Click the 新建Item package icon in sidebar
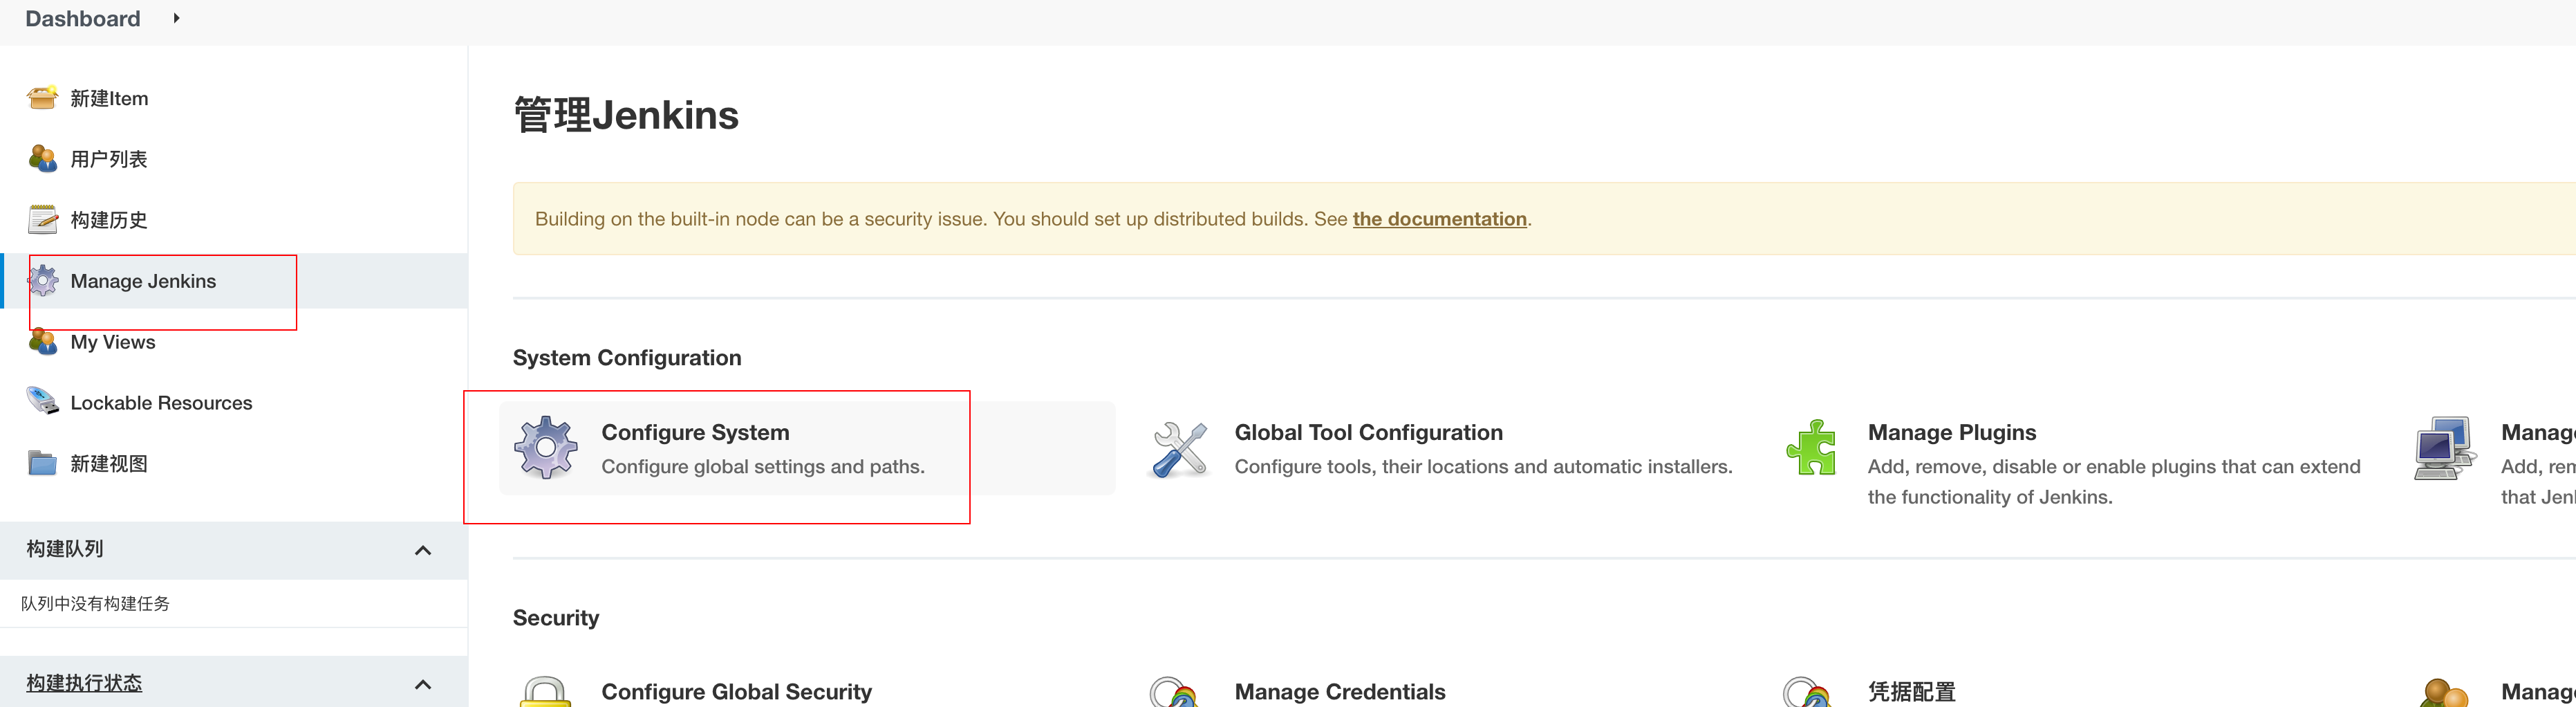This screenshot has width=2576, height=707. coord(42,97)
